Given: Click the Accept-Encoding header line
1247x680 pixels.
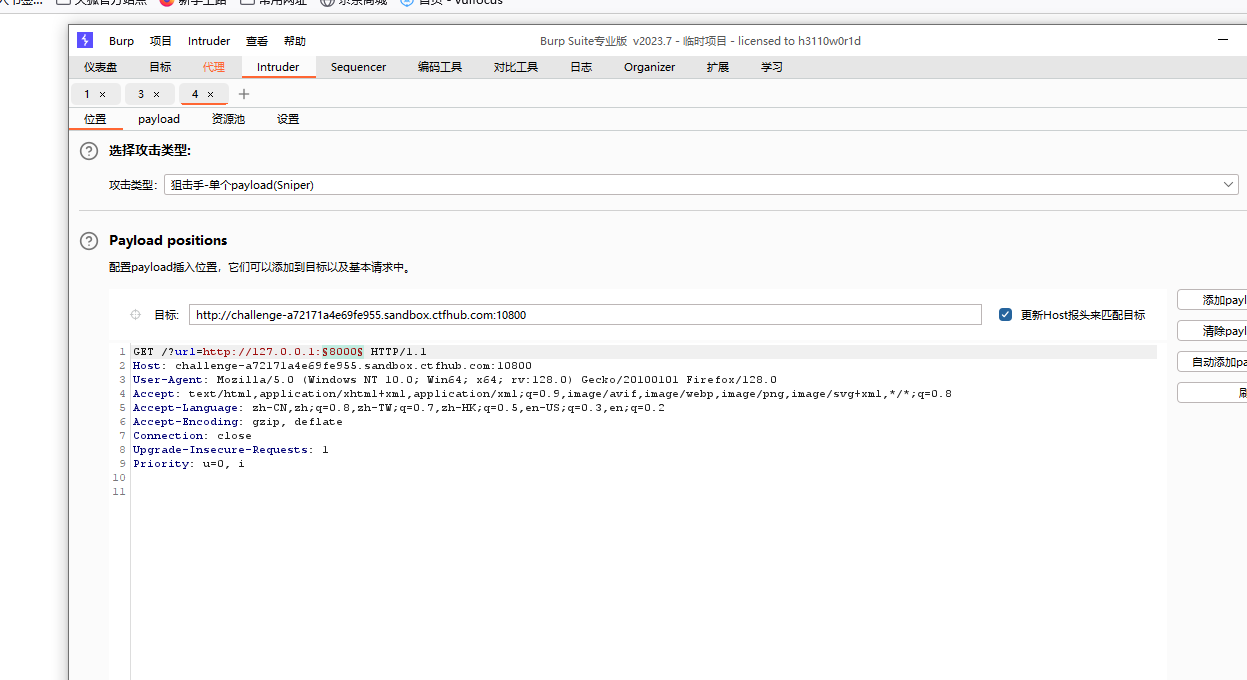Looking at the screenshot, I should 238,422.
